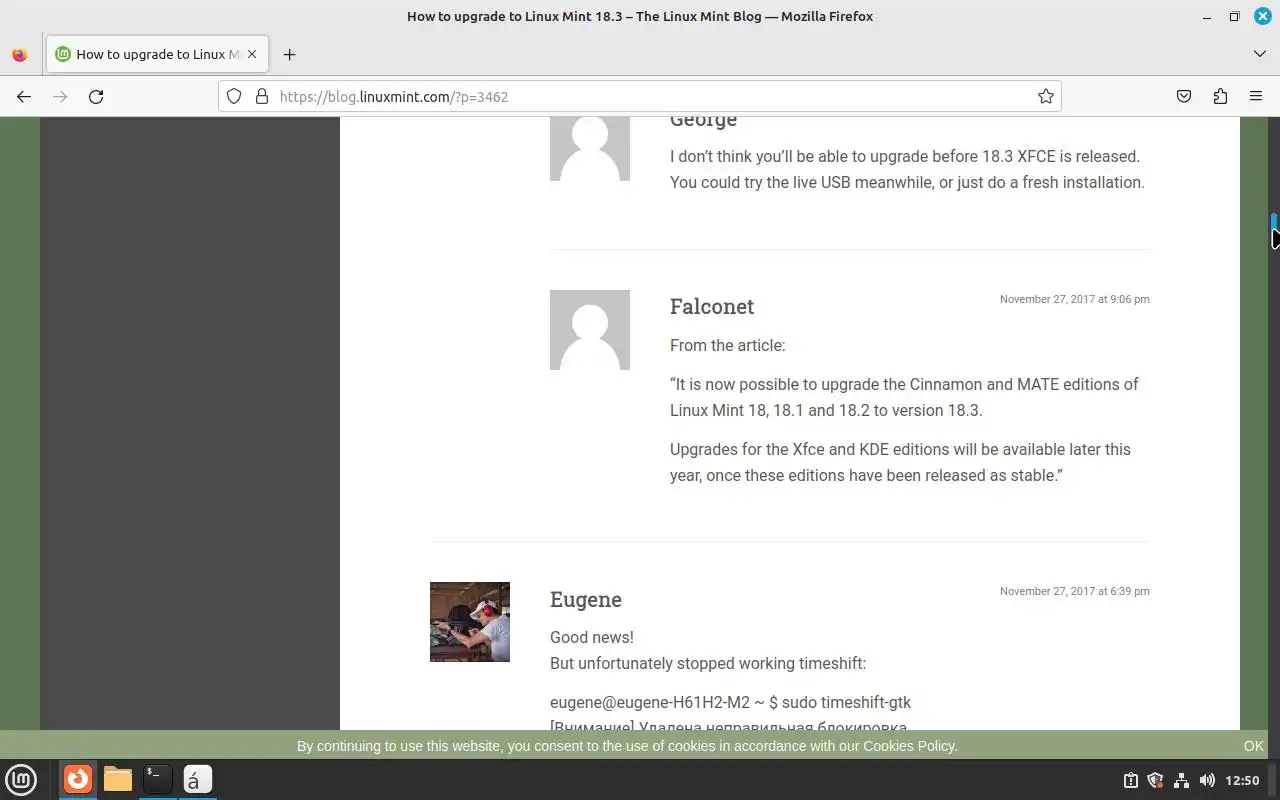Viewport: 1280px width, 800px height.
Task: Open a new browser tab
Action: [x=289, y=54]
